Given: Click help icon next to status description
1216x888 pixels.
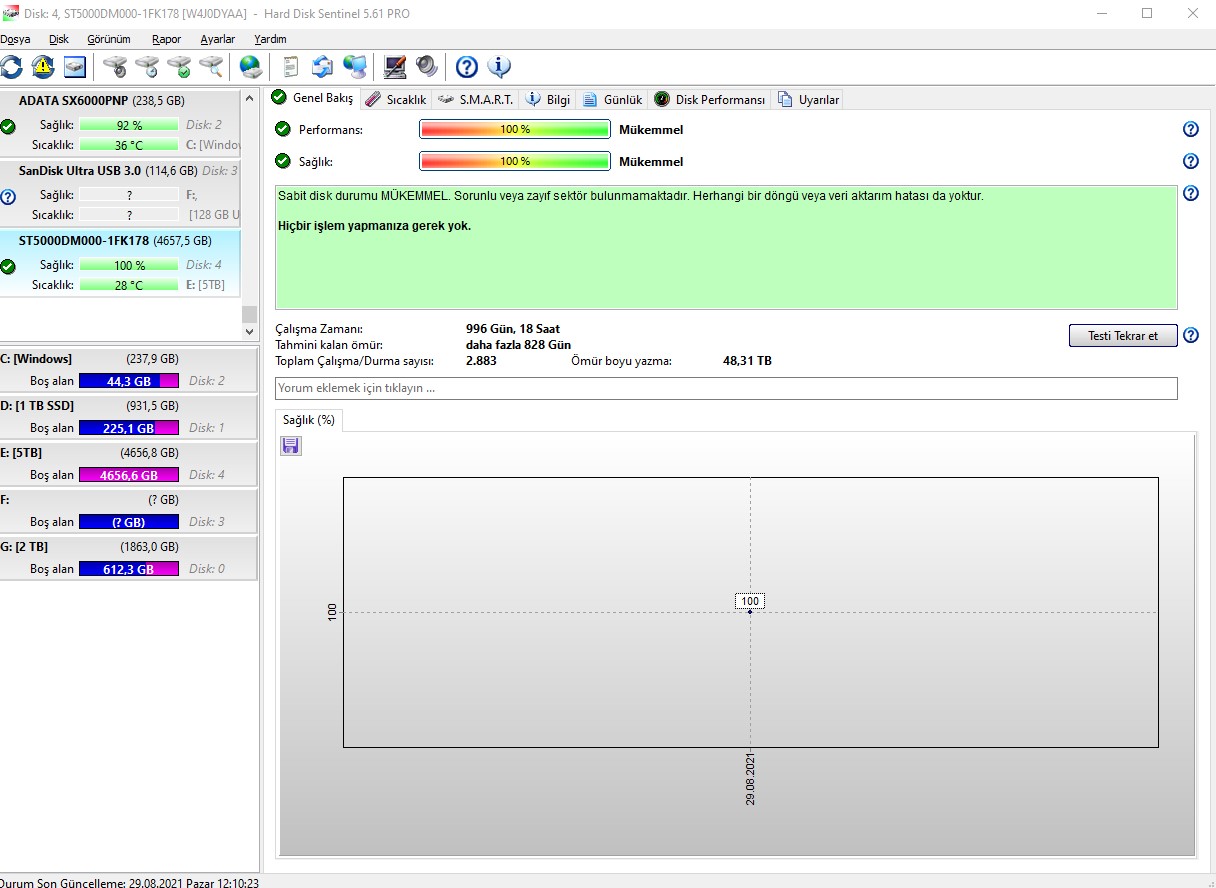Looking at the screenshot, I should (x=1190, y=193).
